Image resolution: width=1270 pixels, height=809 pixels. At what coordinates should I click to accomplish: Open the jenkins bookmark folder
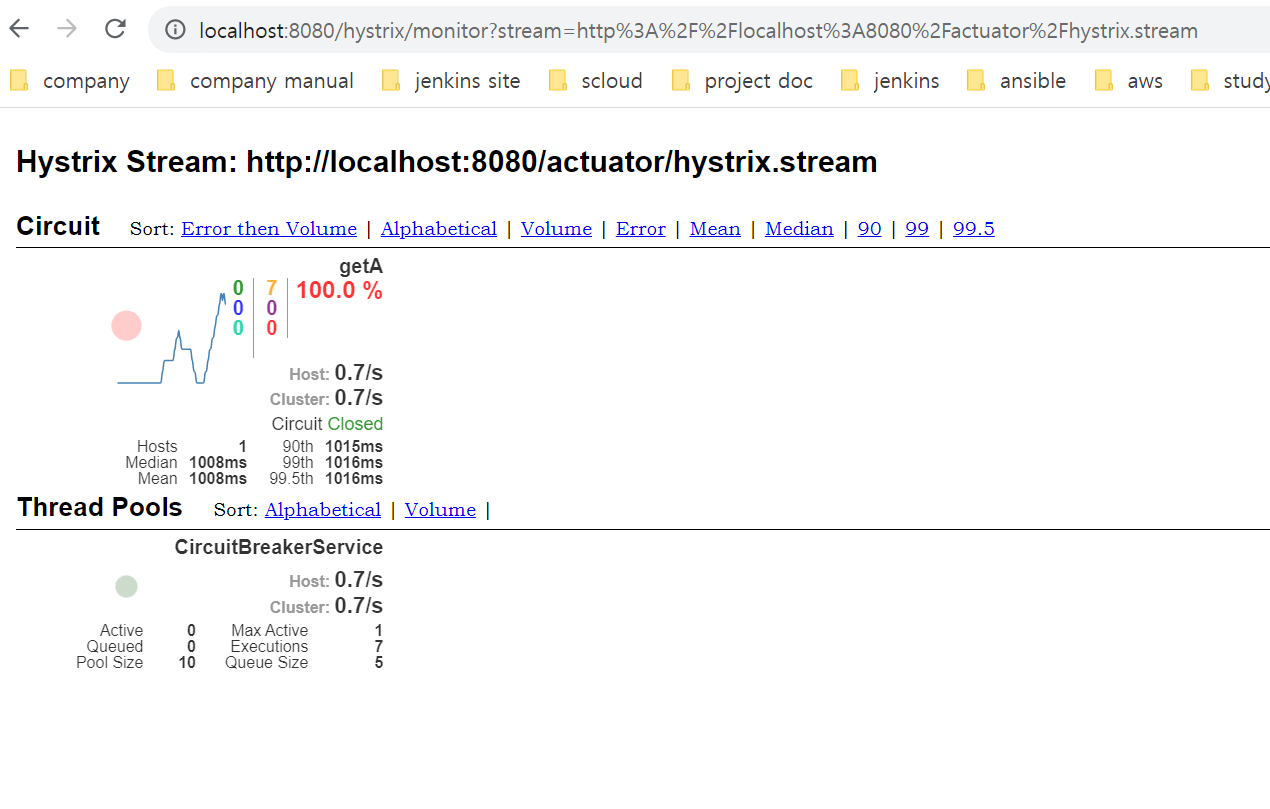890,81
